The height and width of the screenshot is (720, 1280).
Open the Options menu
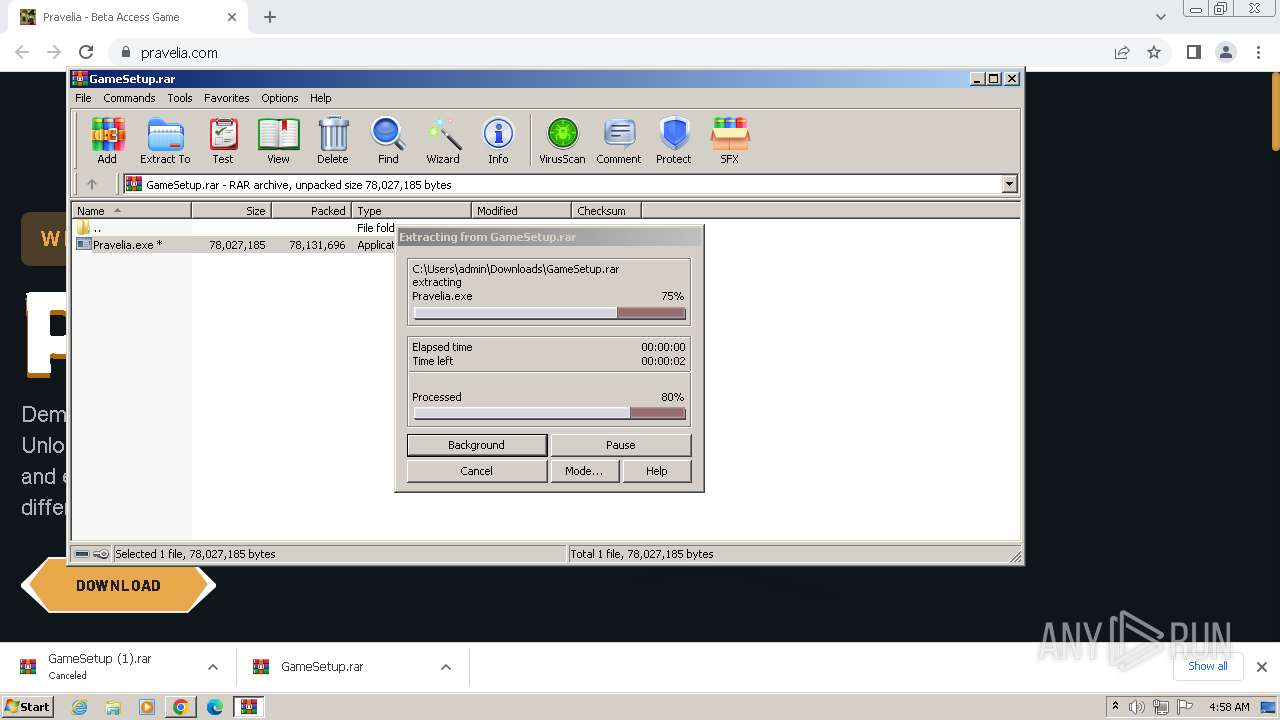point(280,98)
